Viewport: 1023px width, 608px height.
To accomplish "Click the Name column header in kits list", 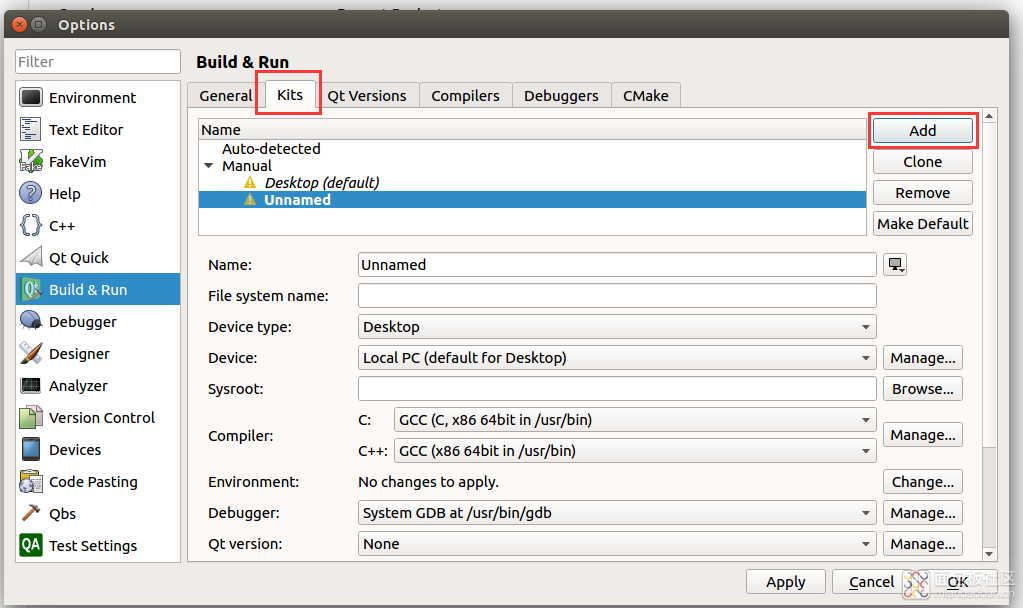I will [x=532, y=130].
